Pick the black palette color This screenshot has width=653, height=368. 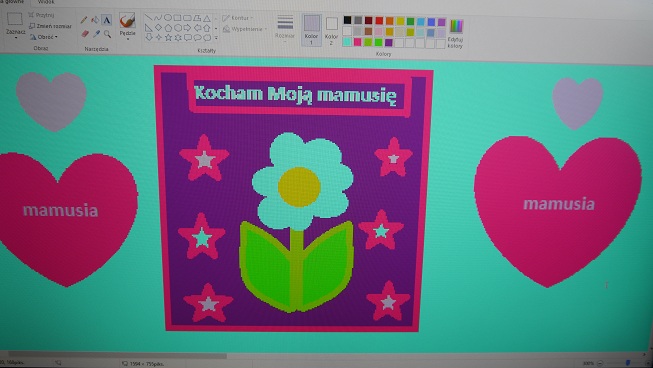click(x=347, y=20)
